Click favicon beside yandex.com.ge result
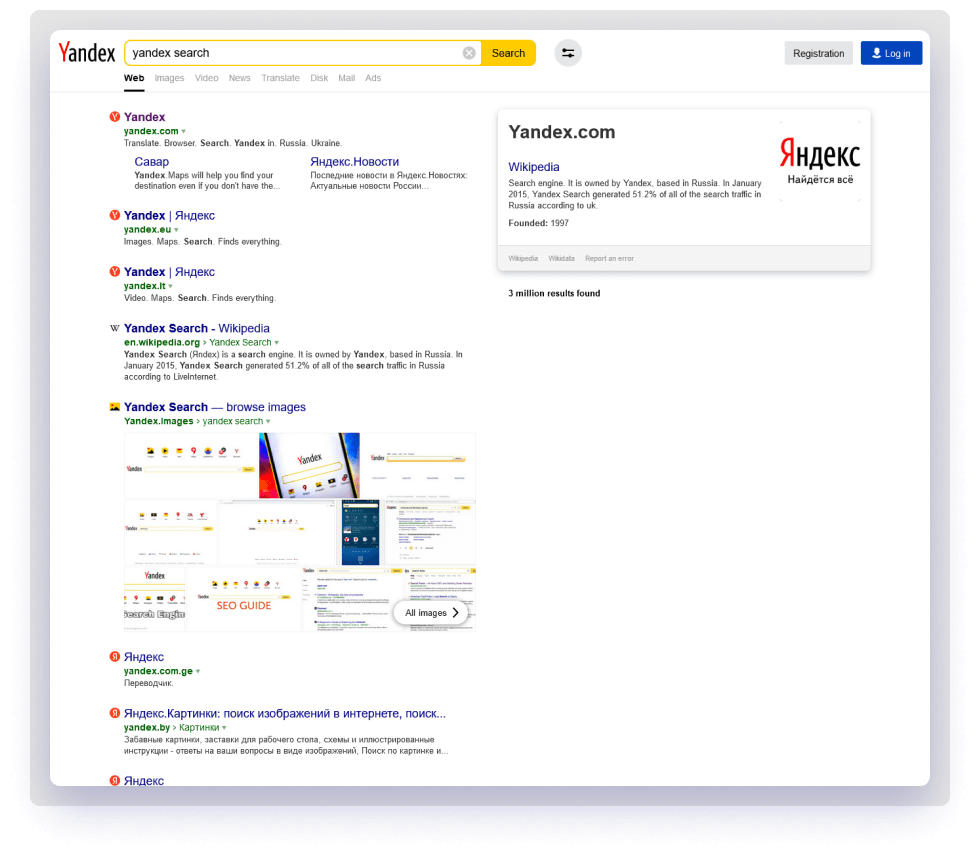The height and width of the screenshot is (856, 980). click(115, 657)
